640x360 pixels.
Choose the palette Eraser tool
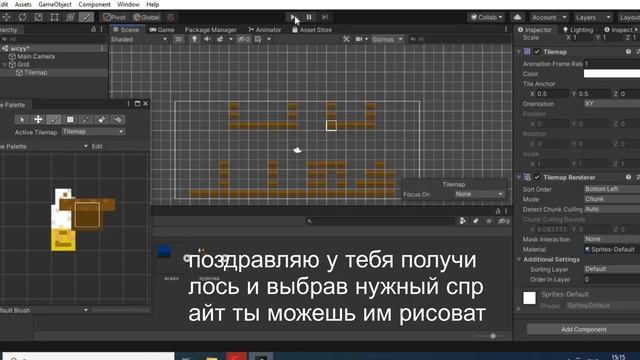coord(102,120)
